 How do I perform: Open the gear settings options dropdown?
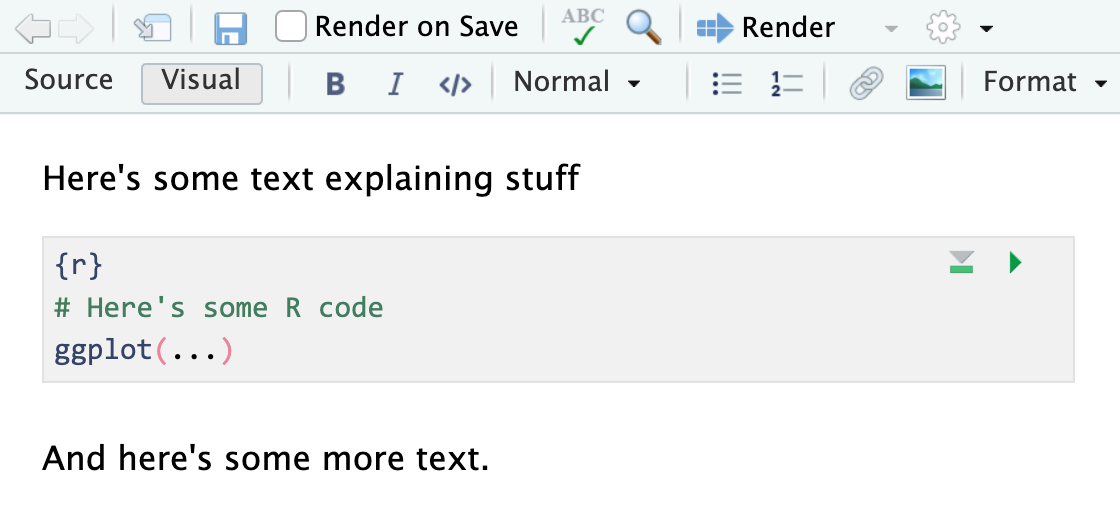[957, 28]
